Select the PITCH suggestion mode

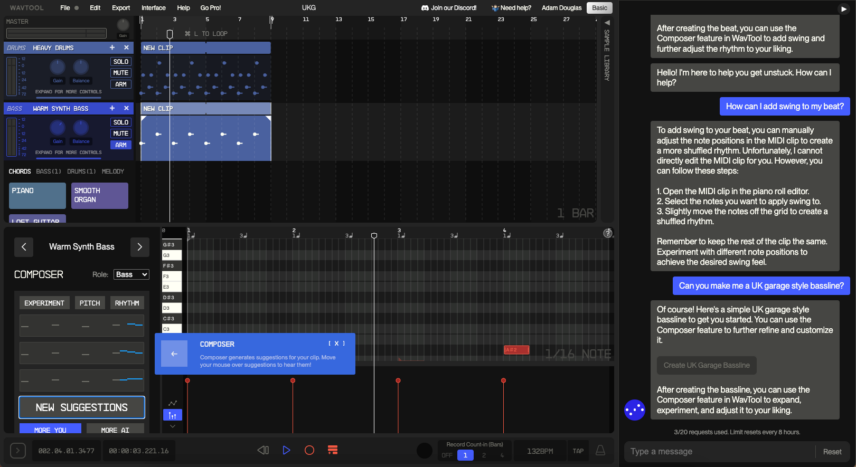90,303
